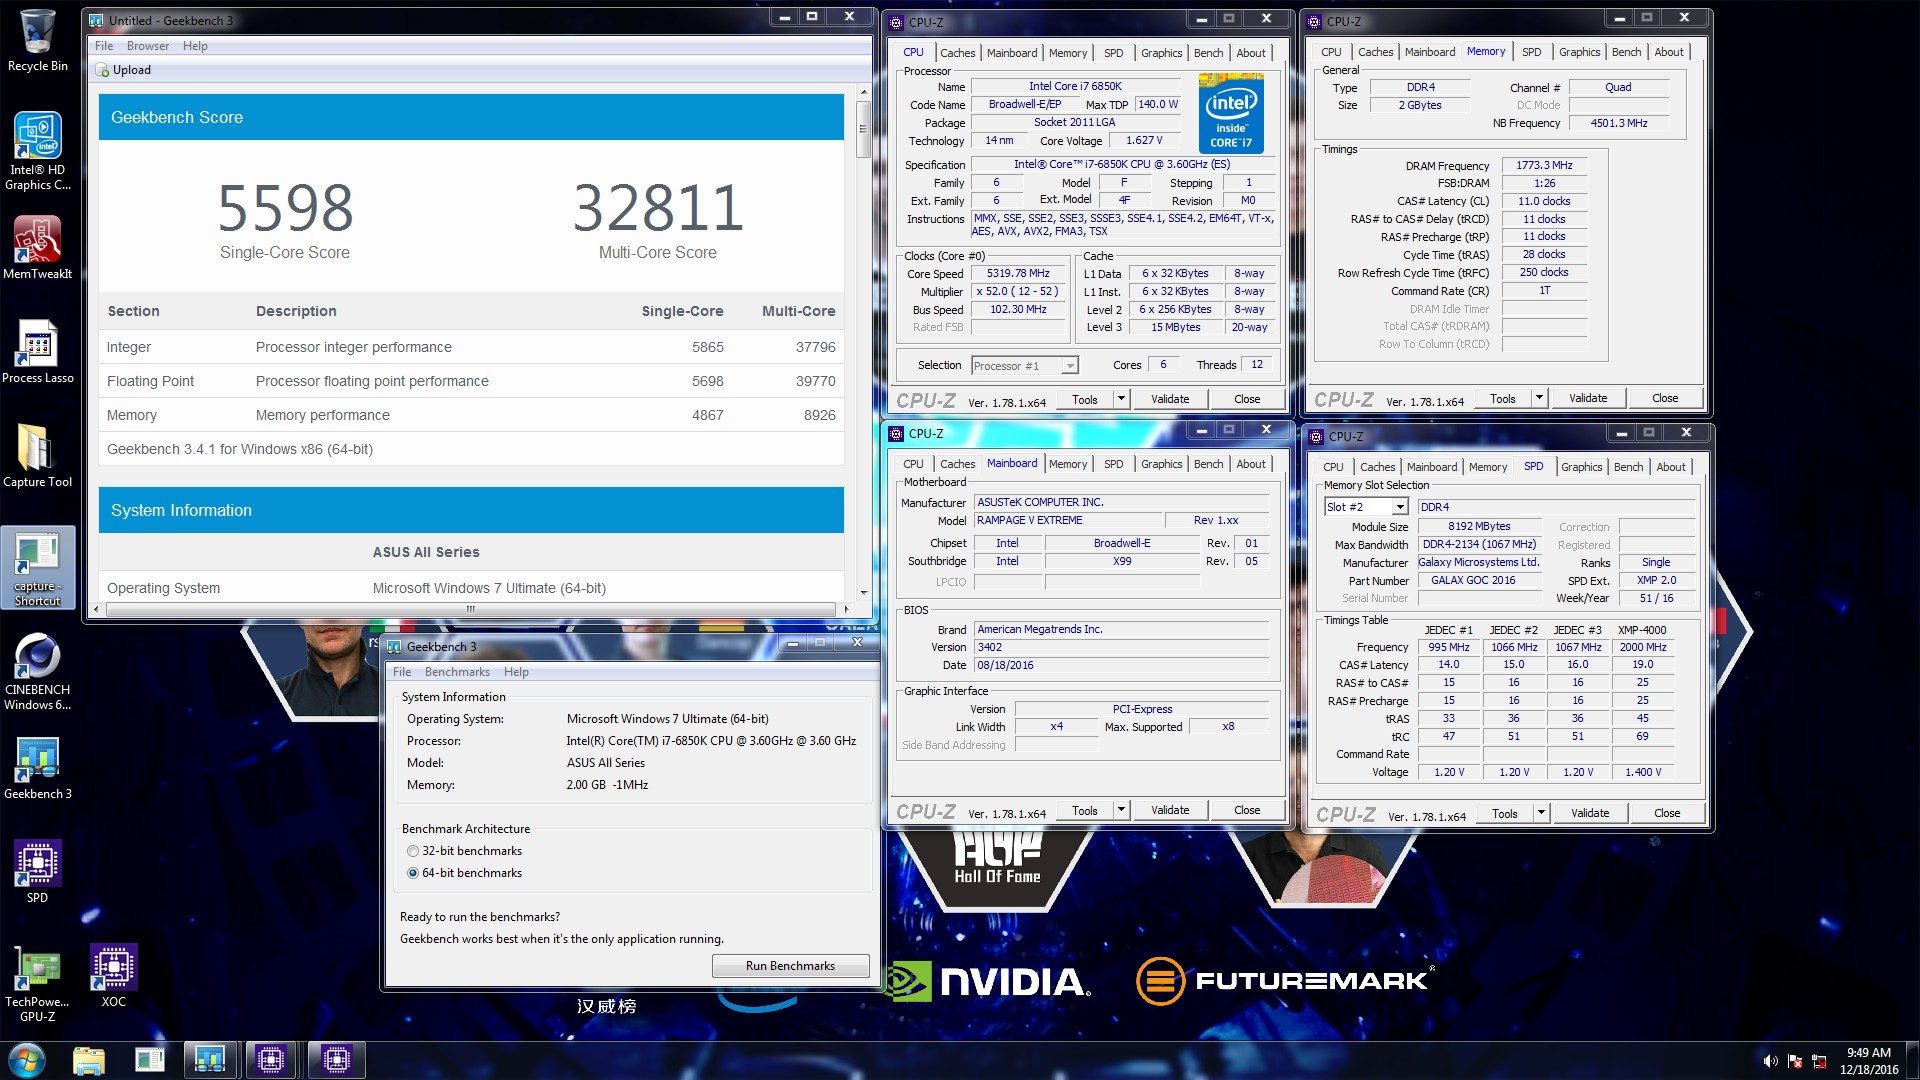This screenshot has width=1920, height=1080.
Task: Open File Explorer from the taskbar
Action: [89, 1060]
